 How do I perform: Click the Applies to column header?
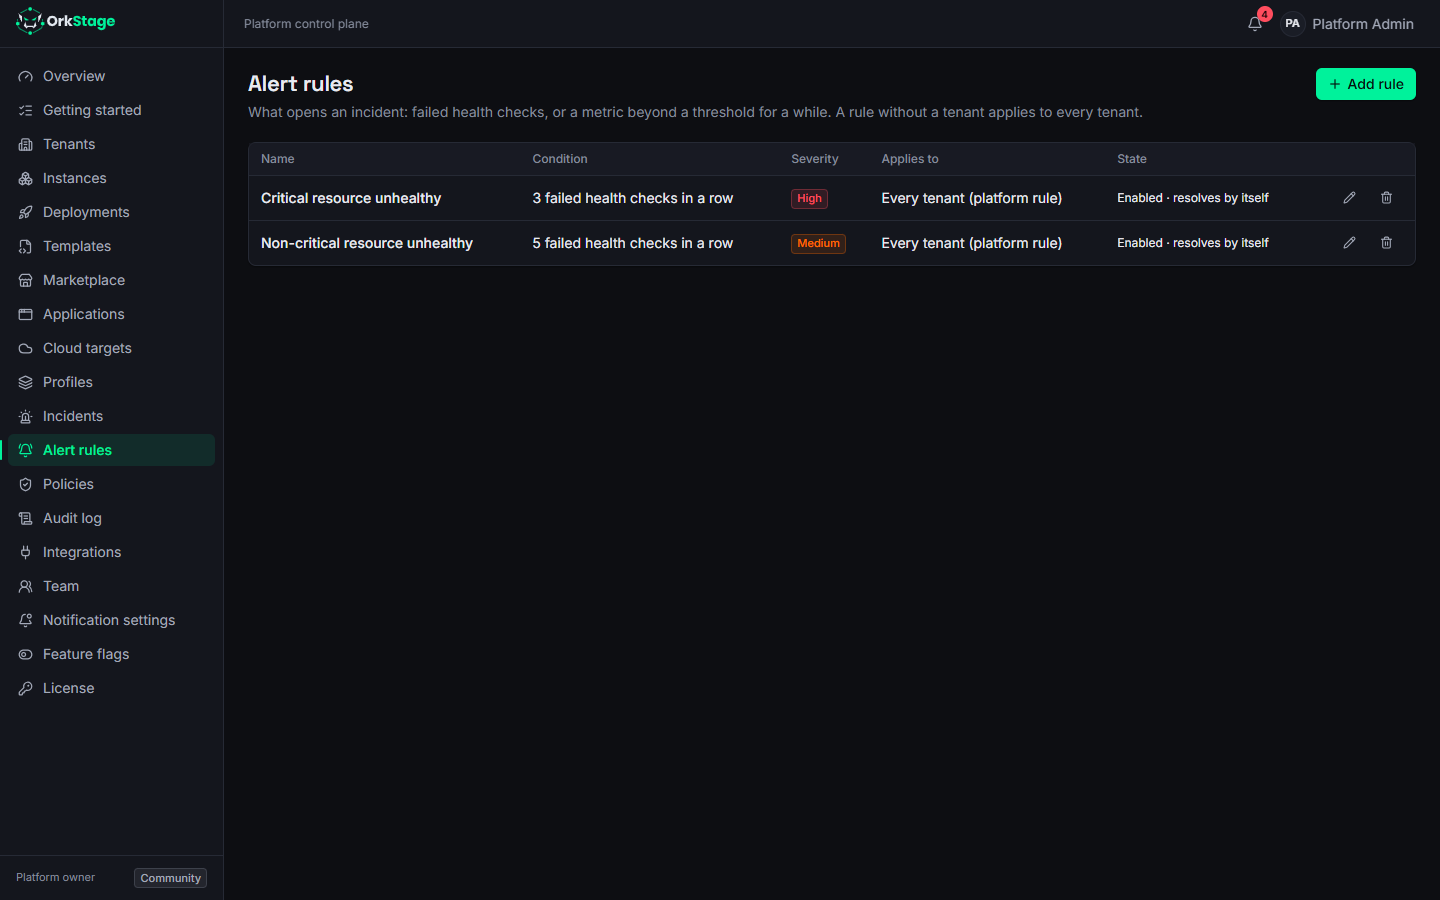pos(910,159)
